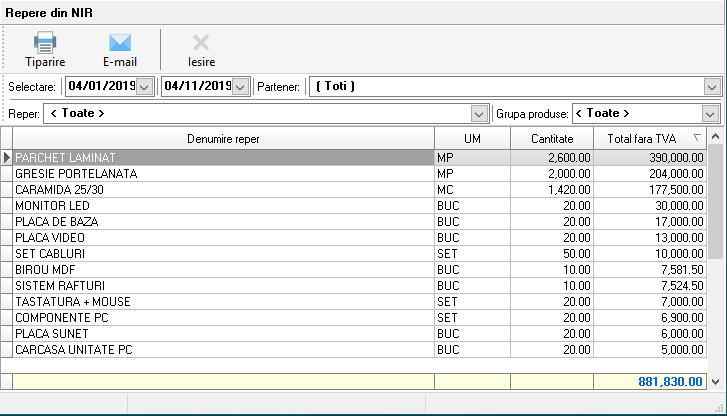Expand the Reper dropdown list
The width and height of the screenshot is (727, 416).
(x=478, y=113)
